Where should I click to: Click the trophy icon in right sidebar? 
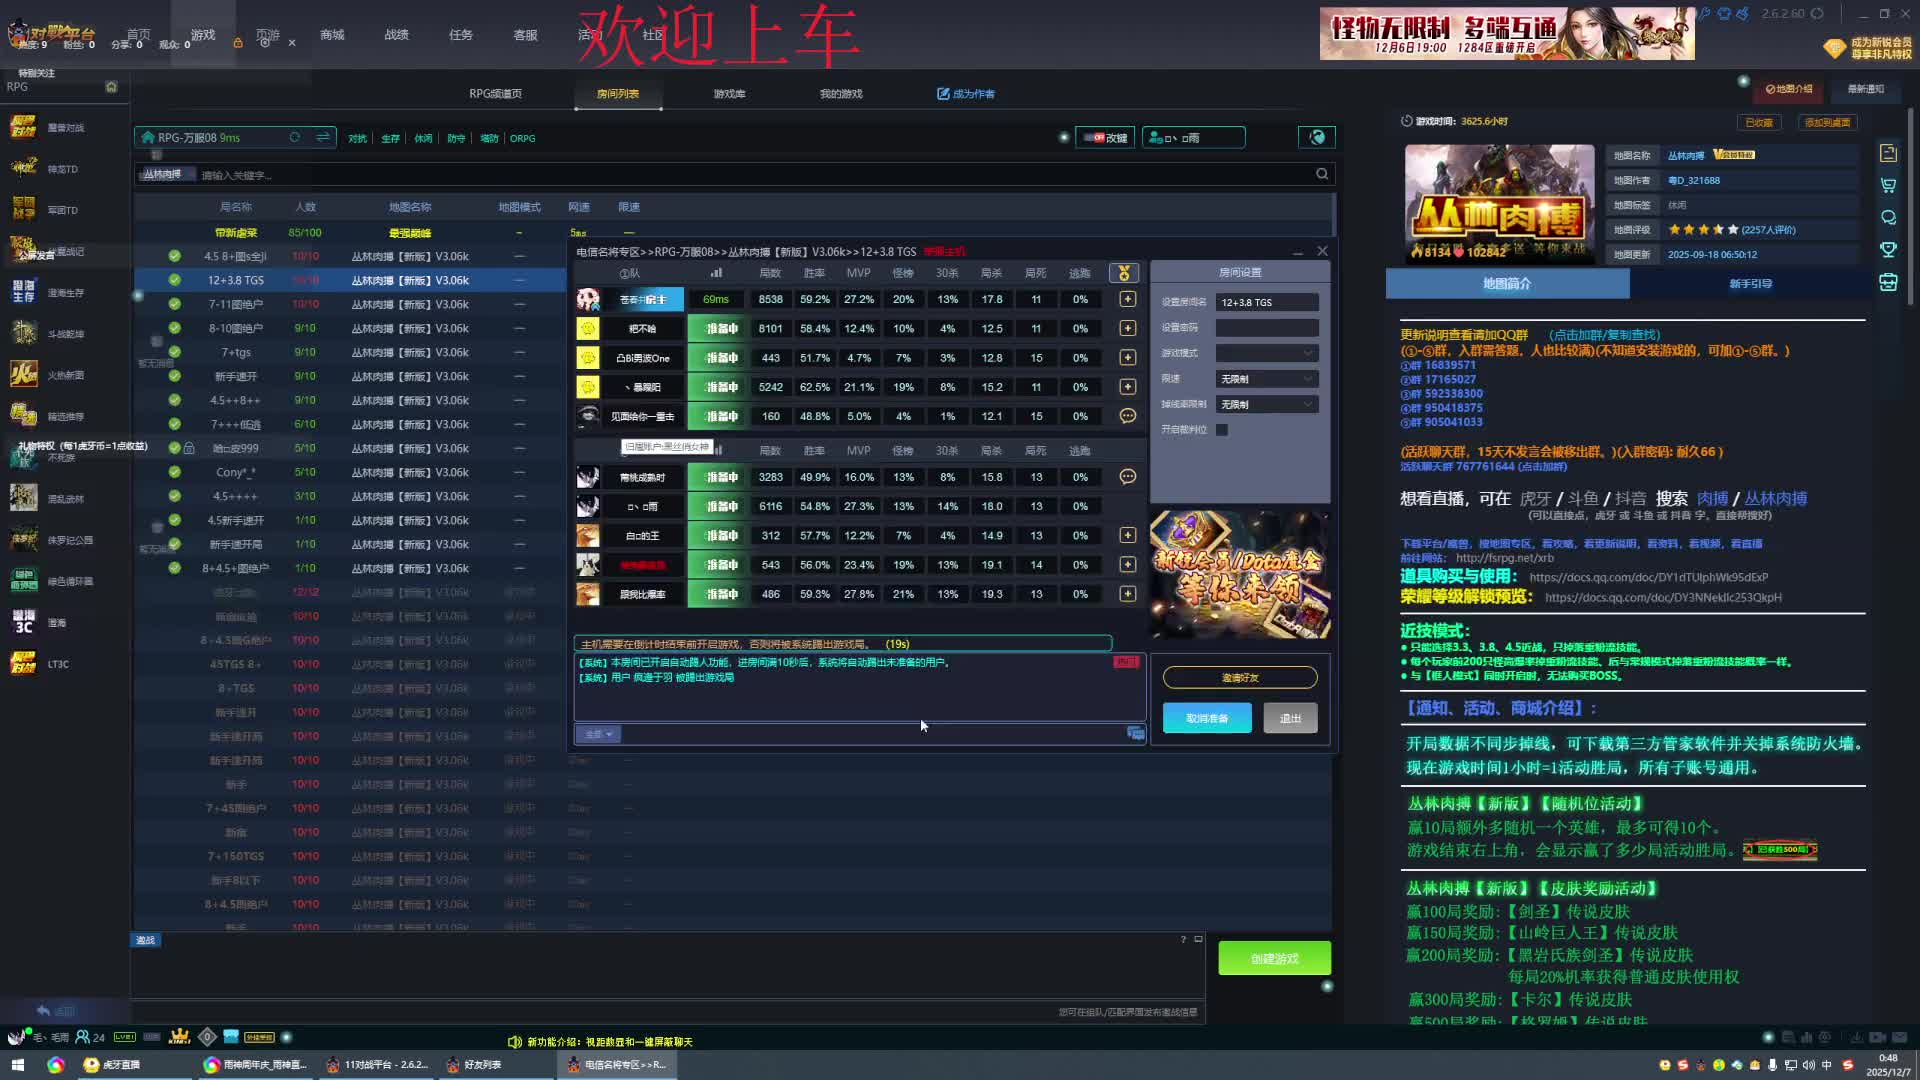tap(1888, 249)
